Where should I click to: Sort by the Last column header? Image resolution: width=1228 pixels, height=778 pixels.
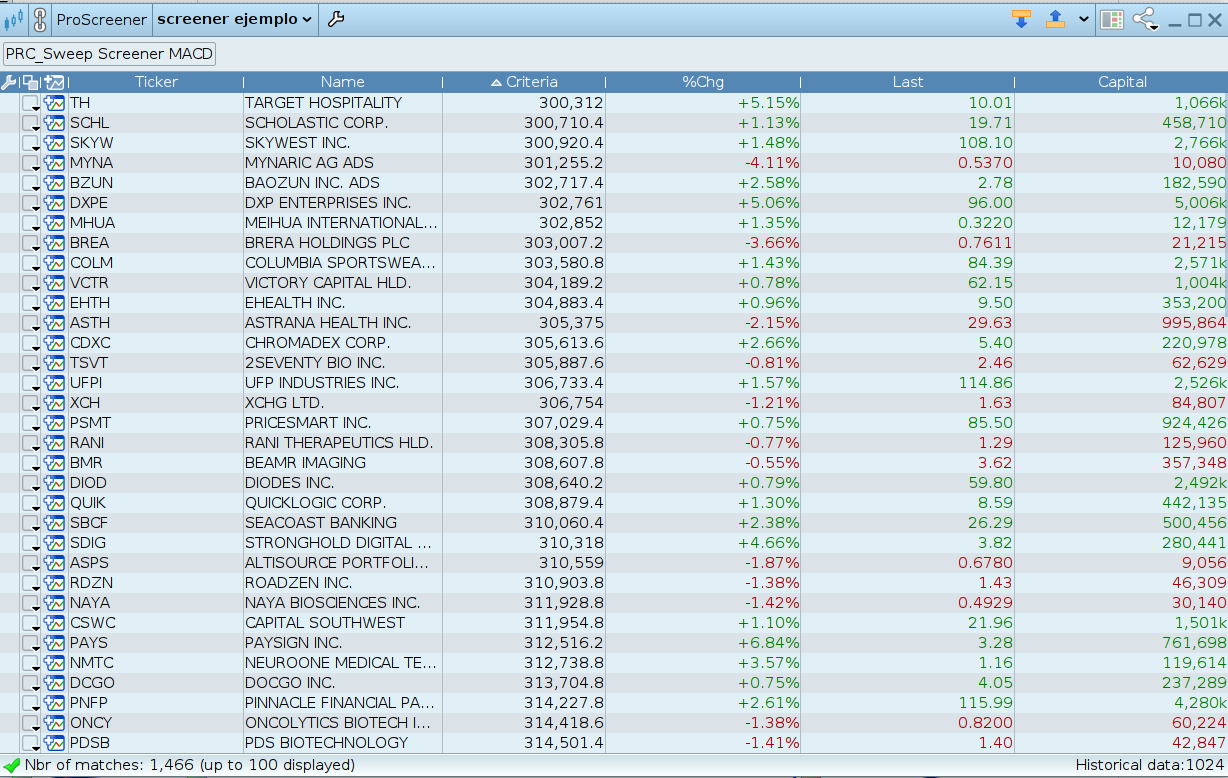click(908, 82)
